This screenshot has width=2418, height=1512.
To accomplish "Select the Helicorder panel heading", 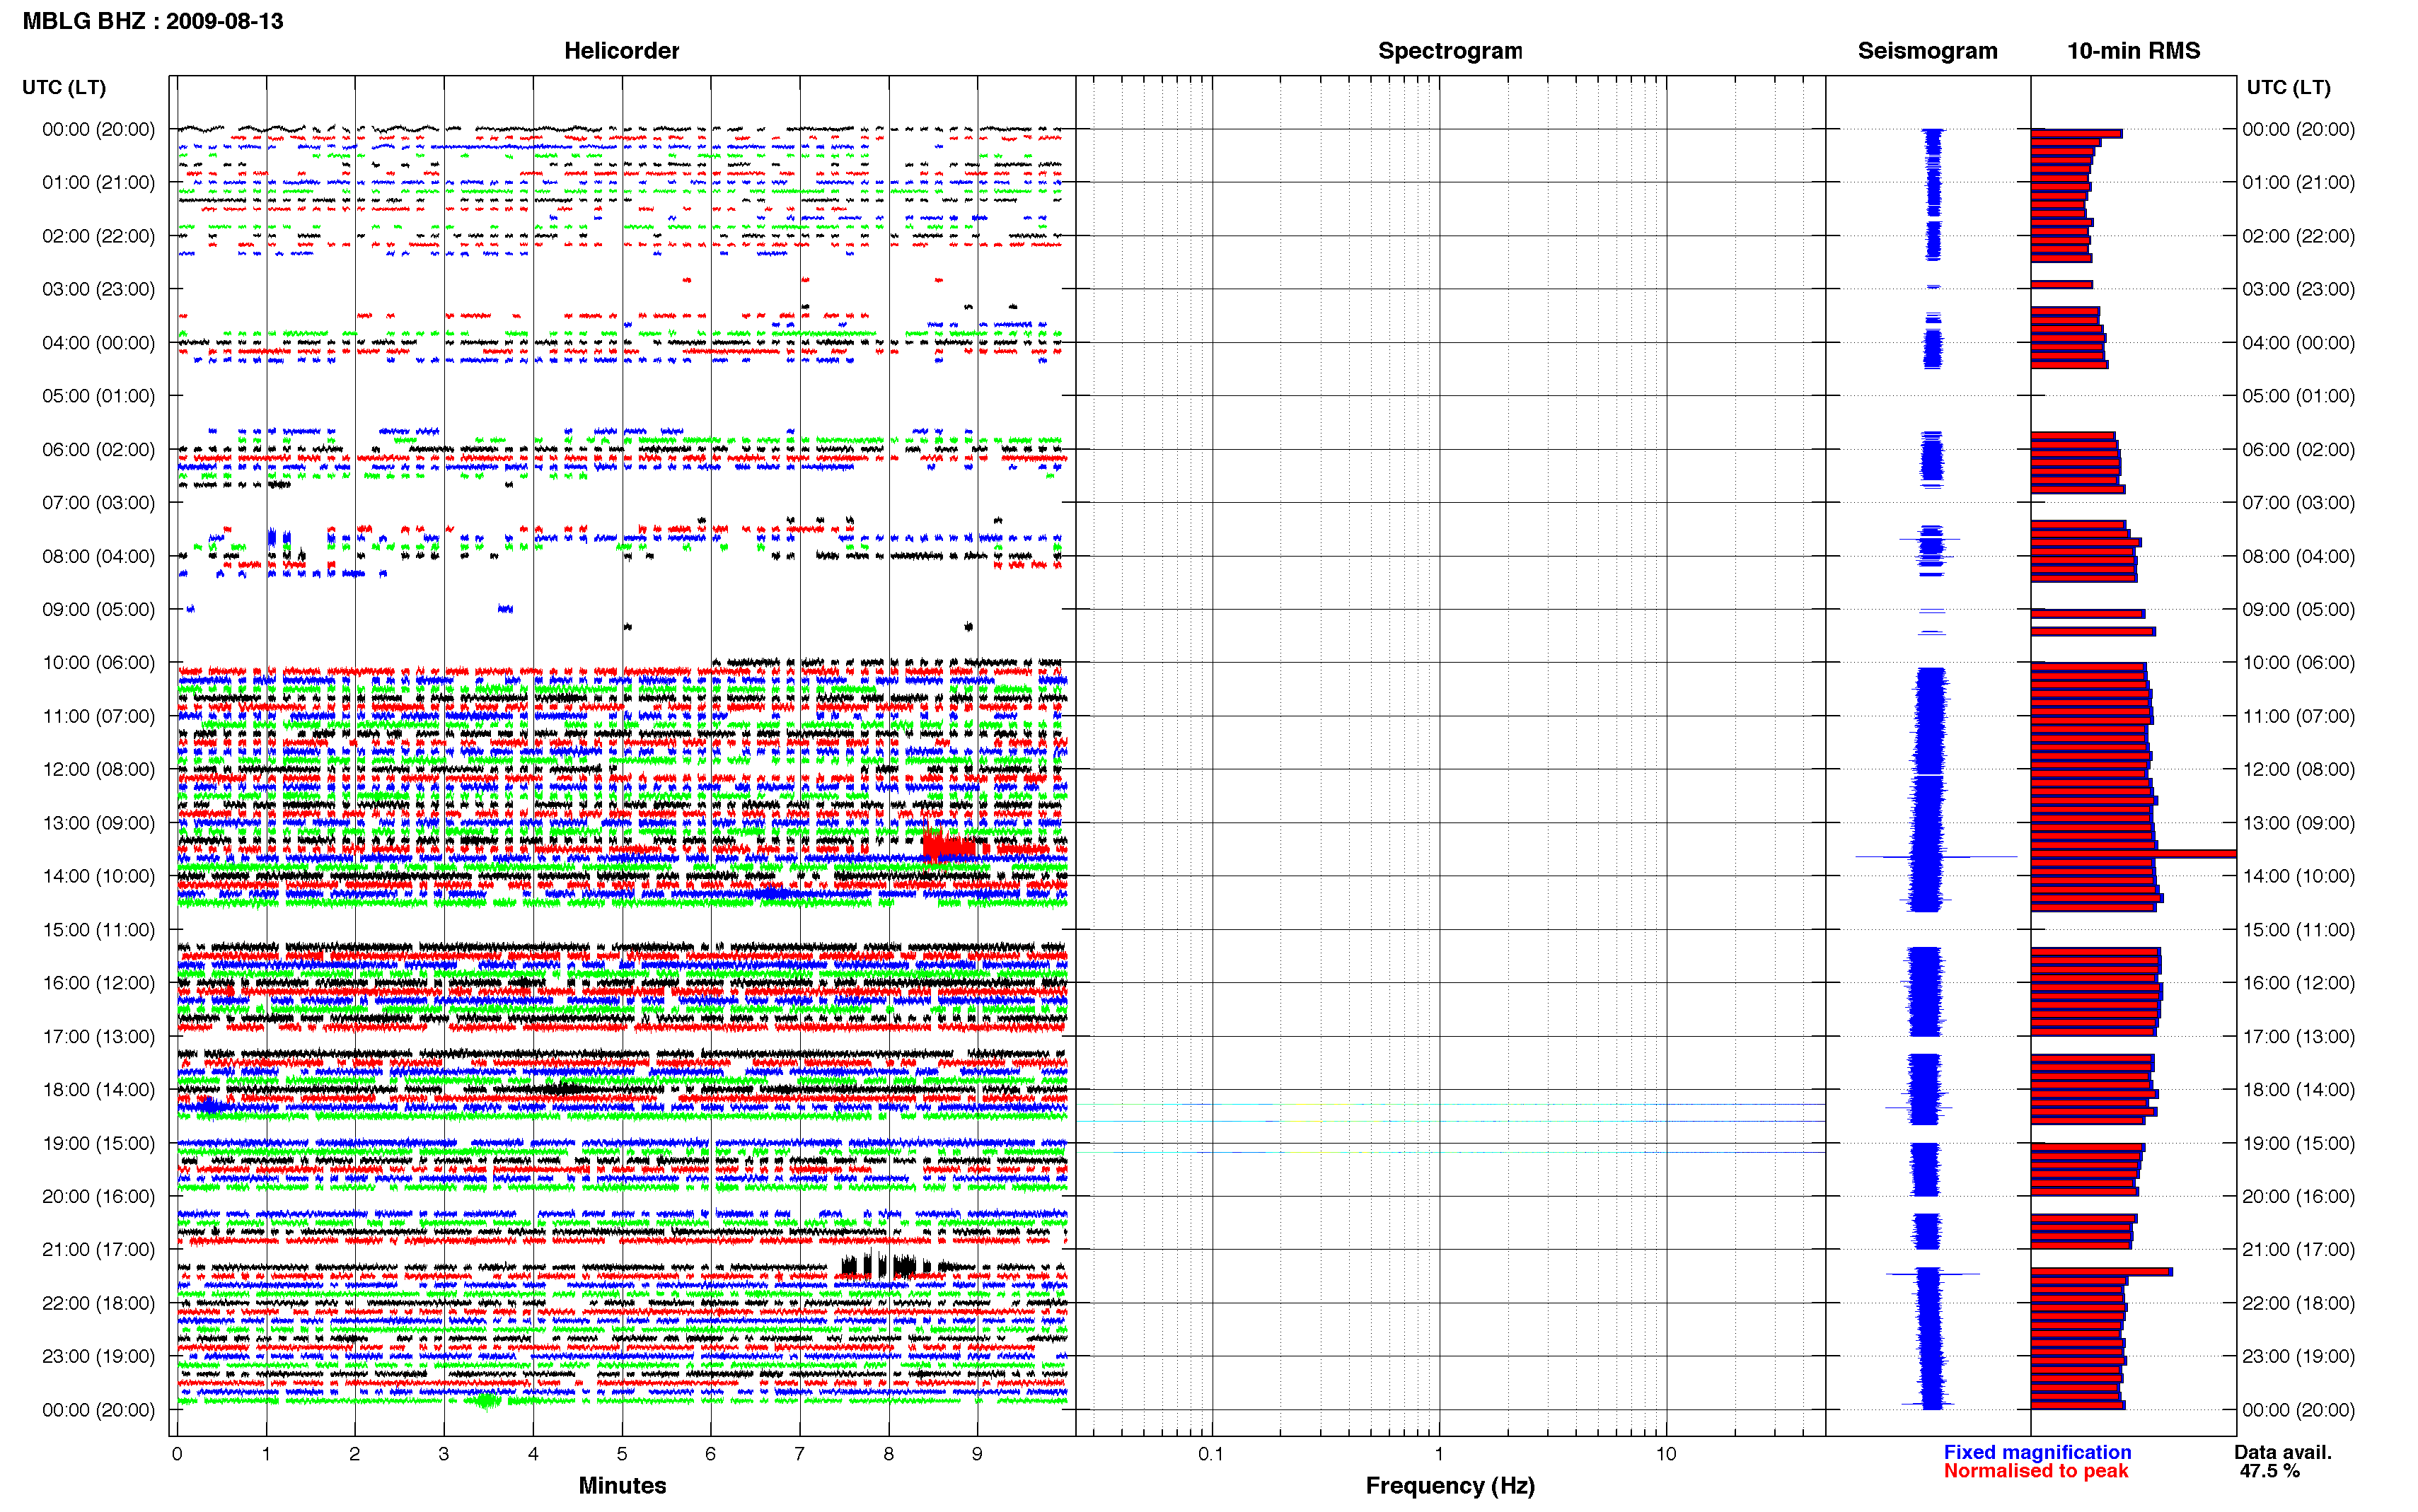I will (621, 51).
